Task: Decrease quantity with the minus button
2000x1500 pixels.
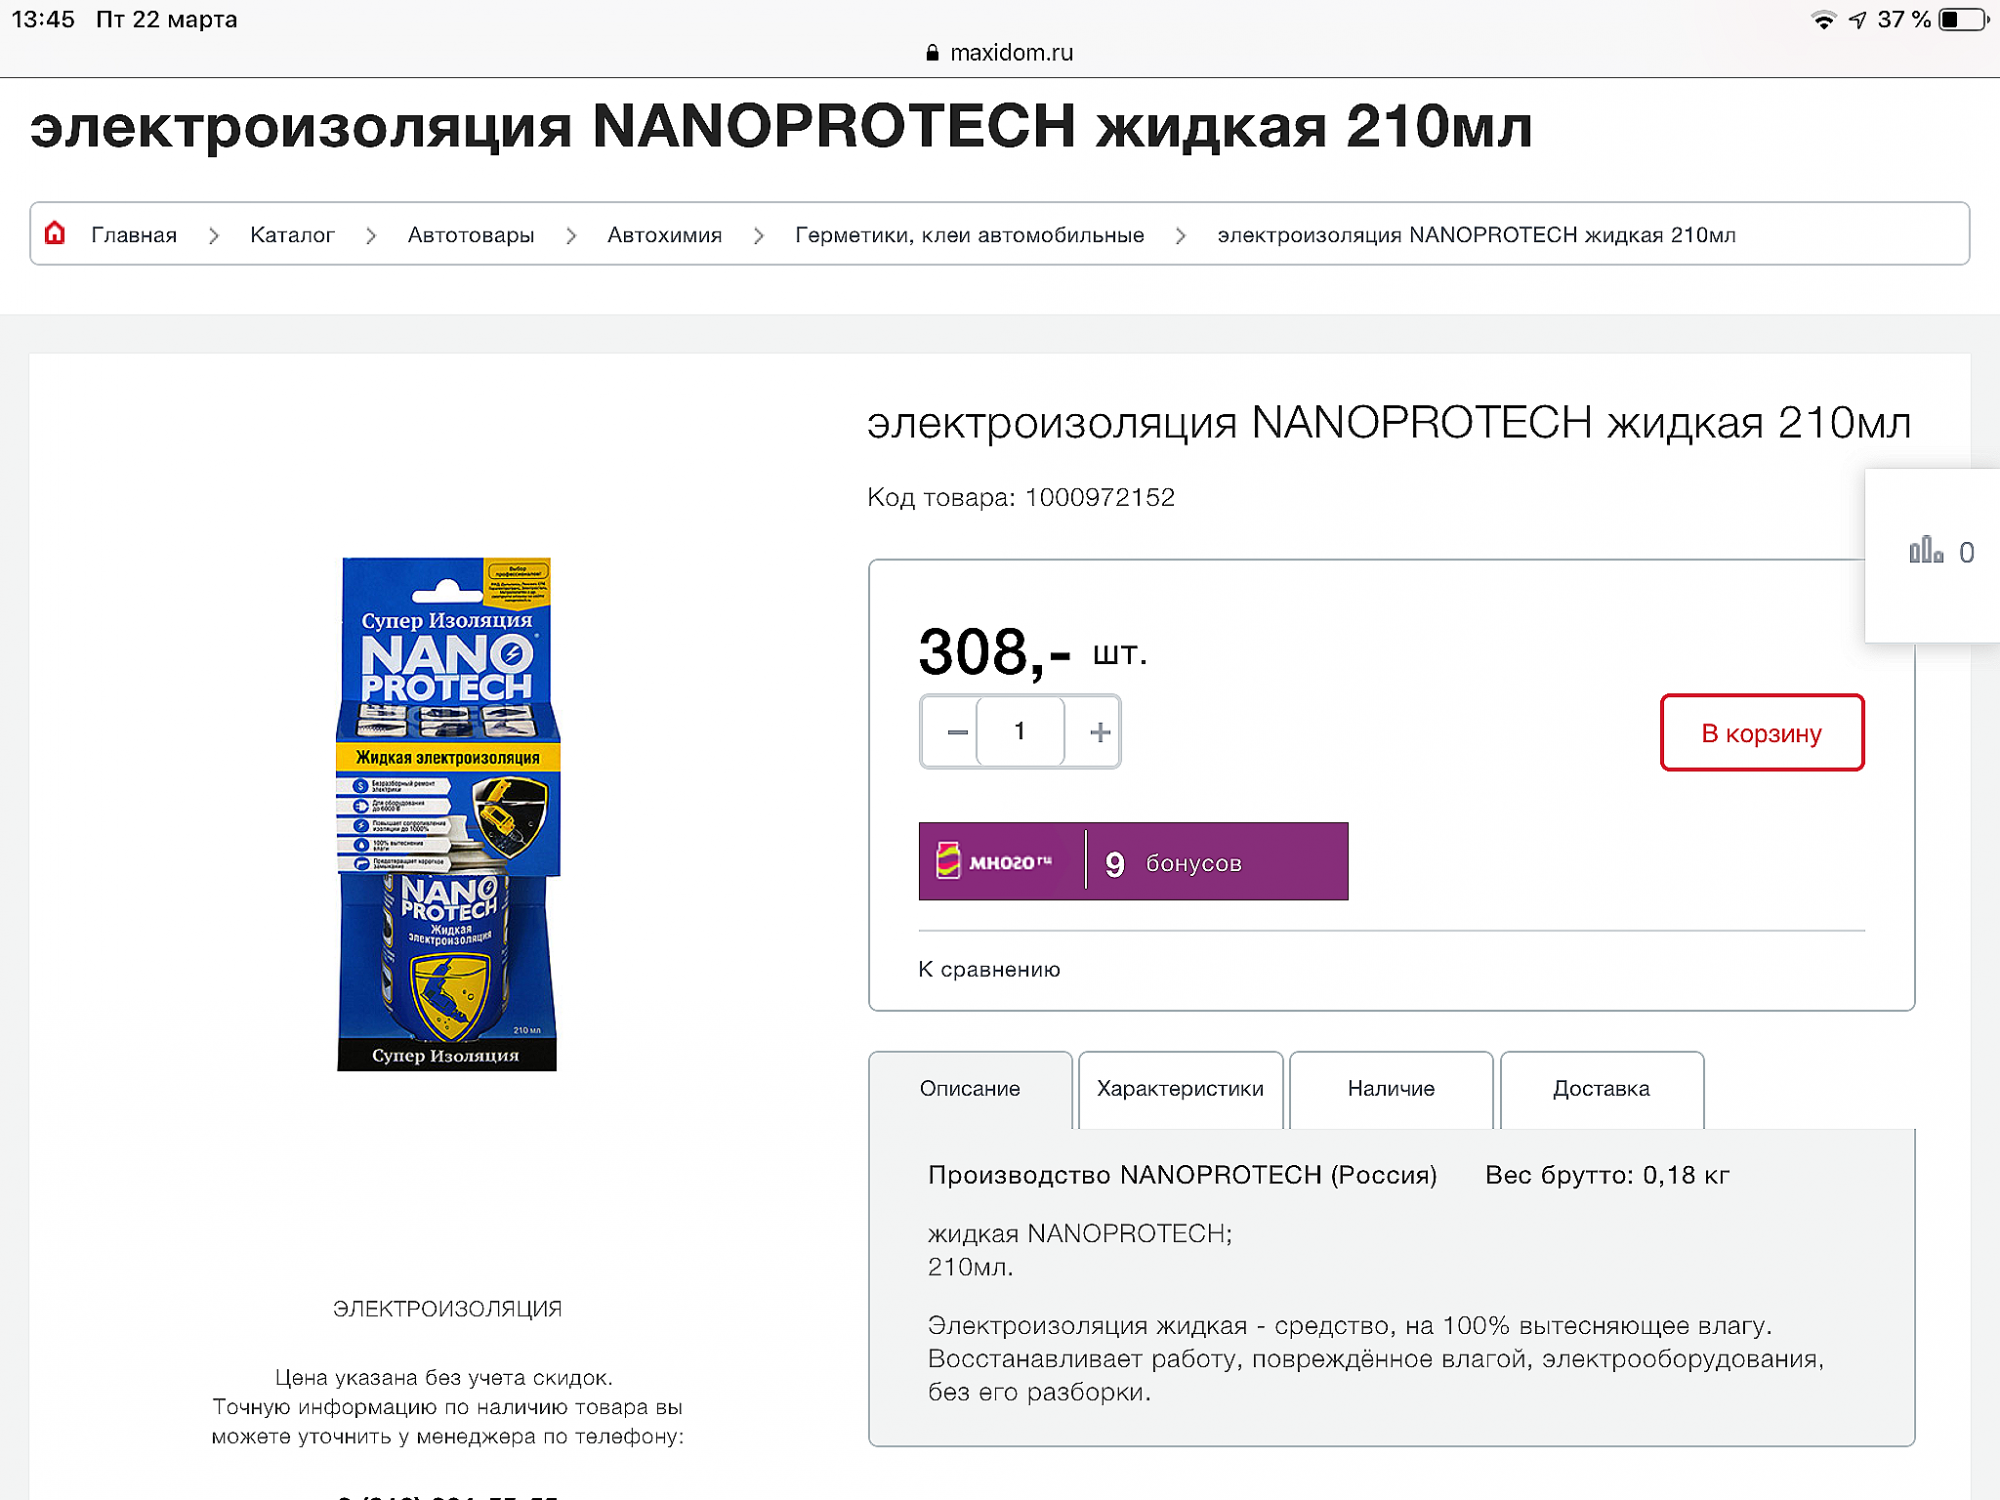Action: (956, 732)
